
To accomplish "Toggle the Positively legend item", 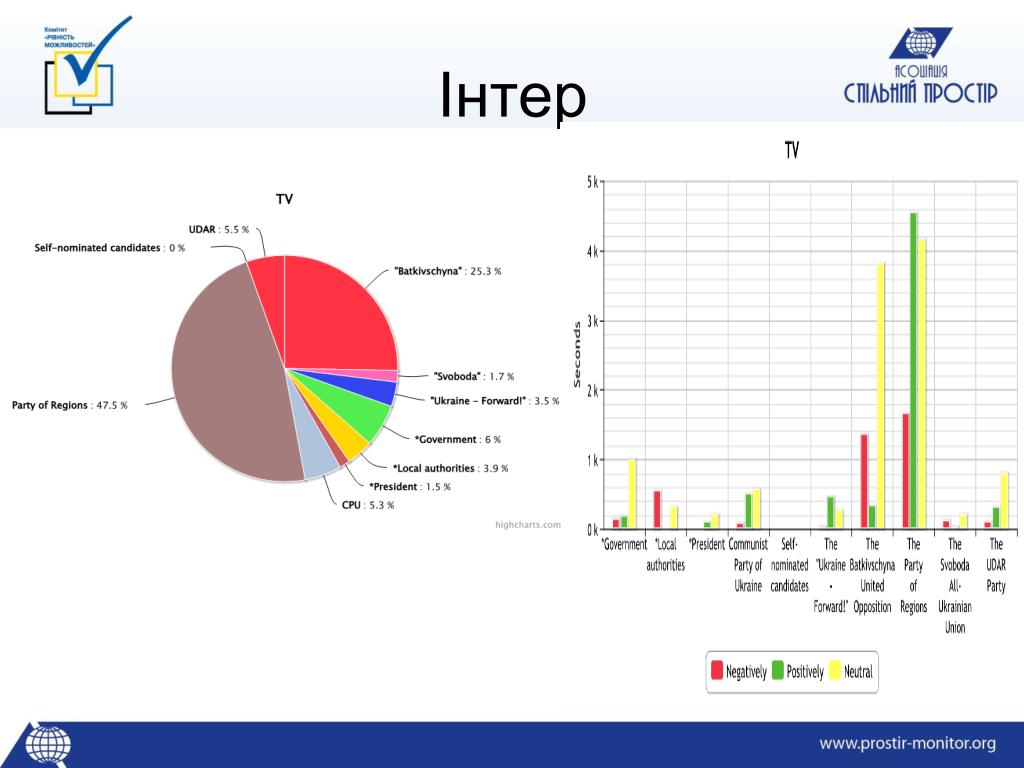I will (x=797, y=671).
